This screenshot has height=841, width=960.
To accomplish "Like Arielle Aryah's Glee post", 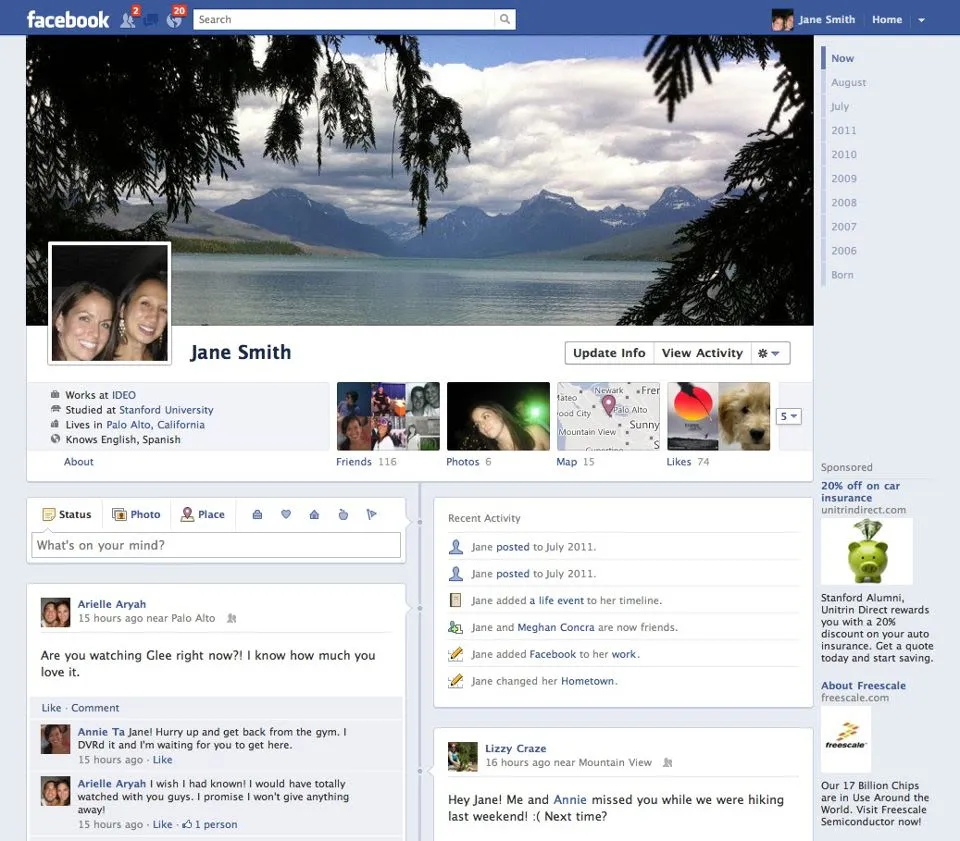I will [51, 708].
